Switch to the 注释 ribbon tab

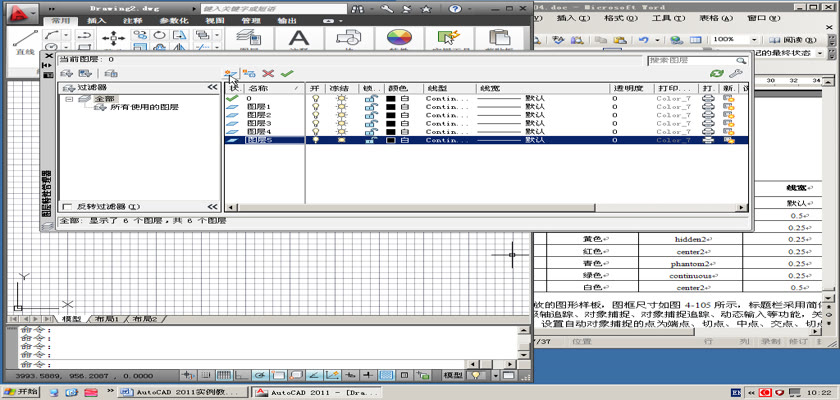132,21
